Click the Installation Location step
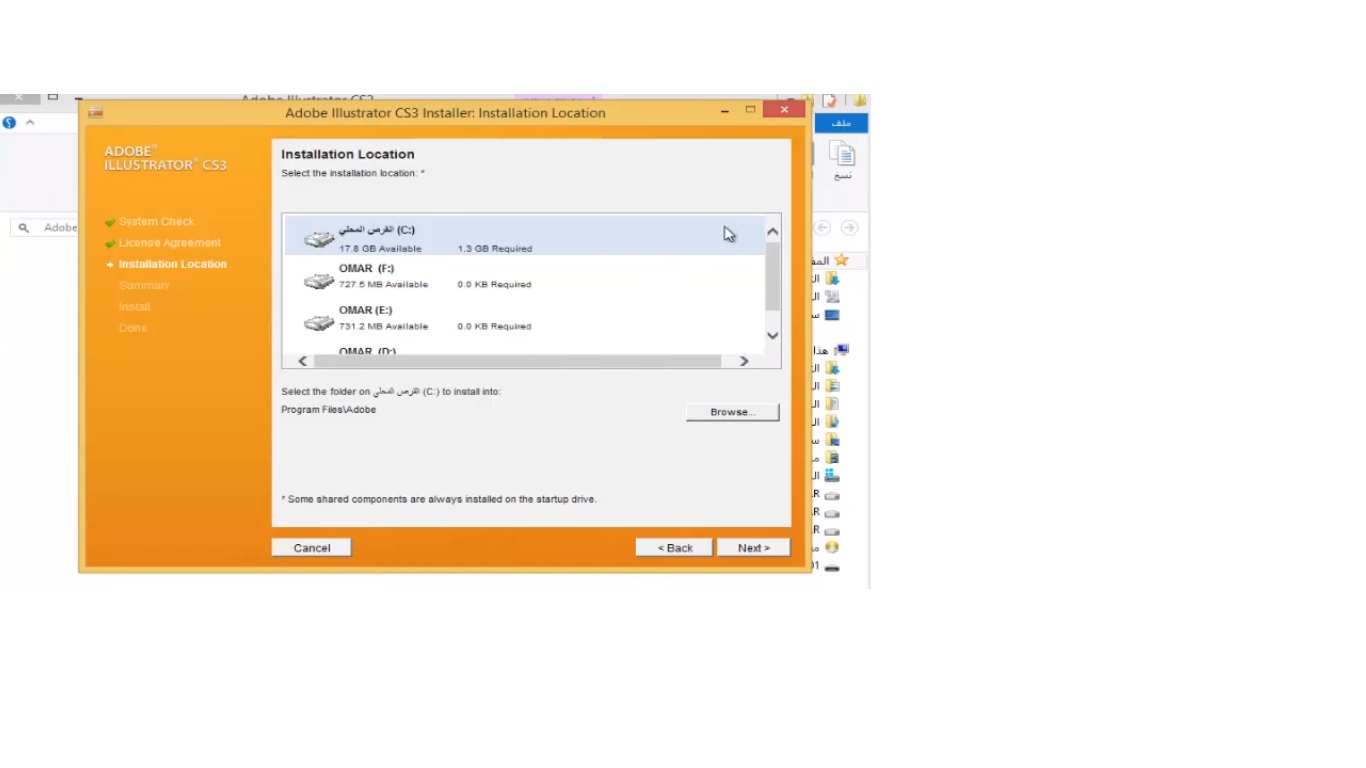Image resolution: width=1366 pixels, height=768 pixels. 172,264
